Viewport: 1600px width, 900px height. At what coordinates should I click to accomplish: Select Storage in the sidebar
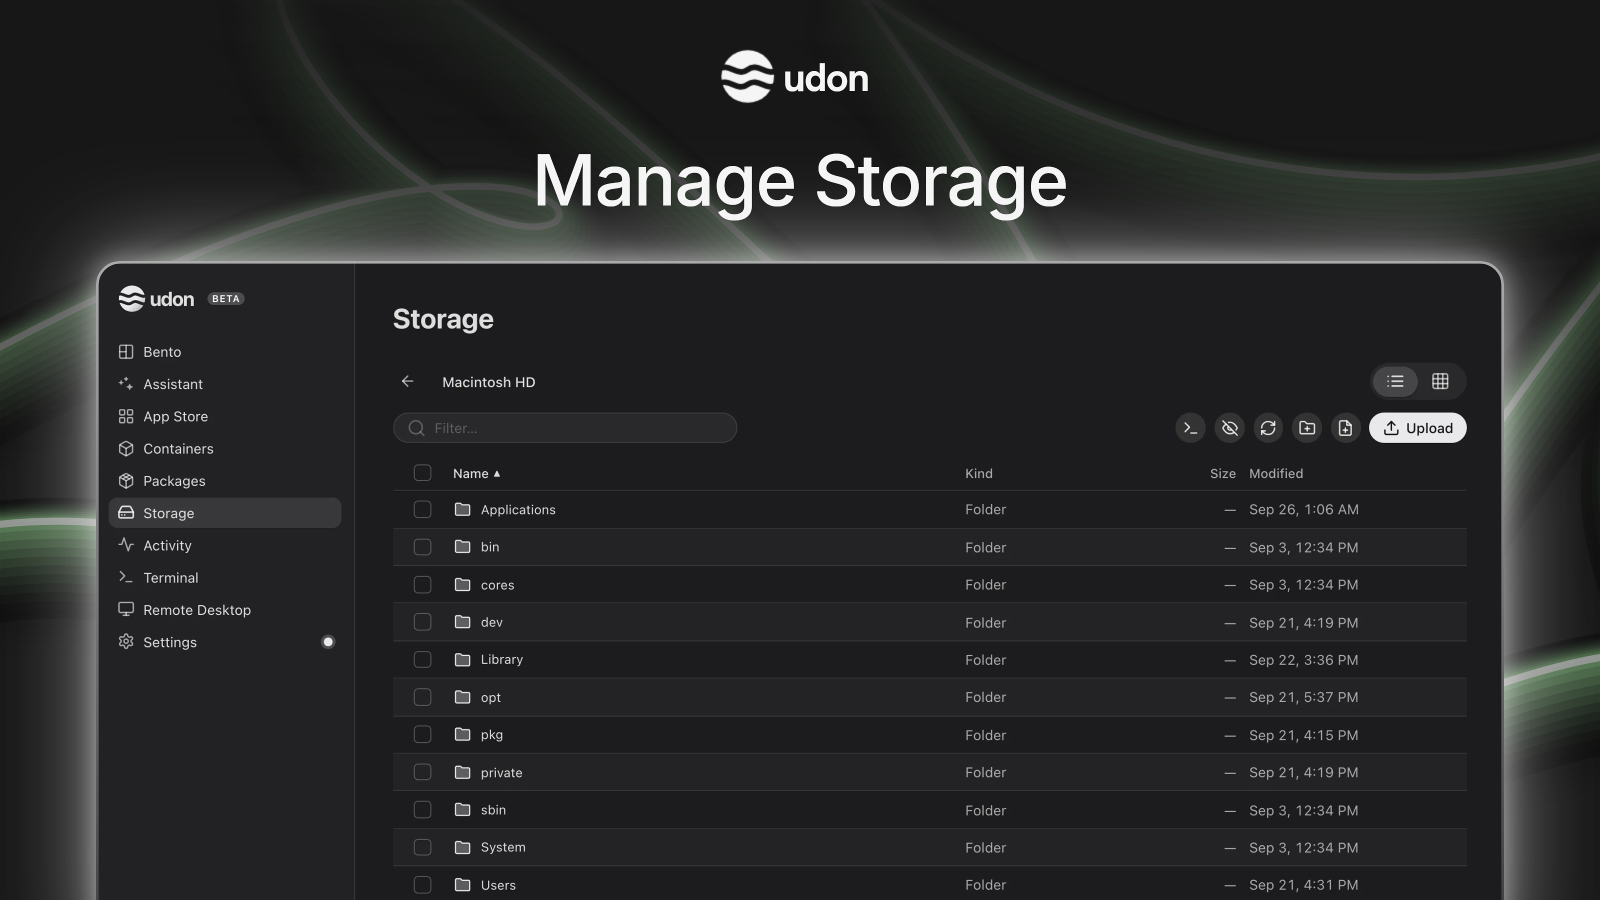[225, 513]
